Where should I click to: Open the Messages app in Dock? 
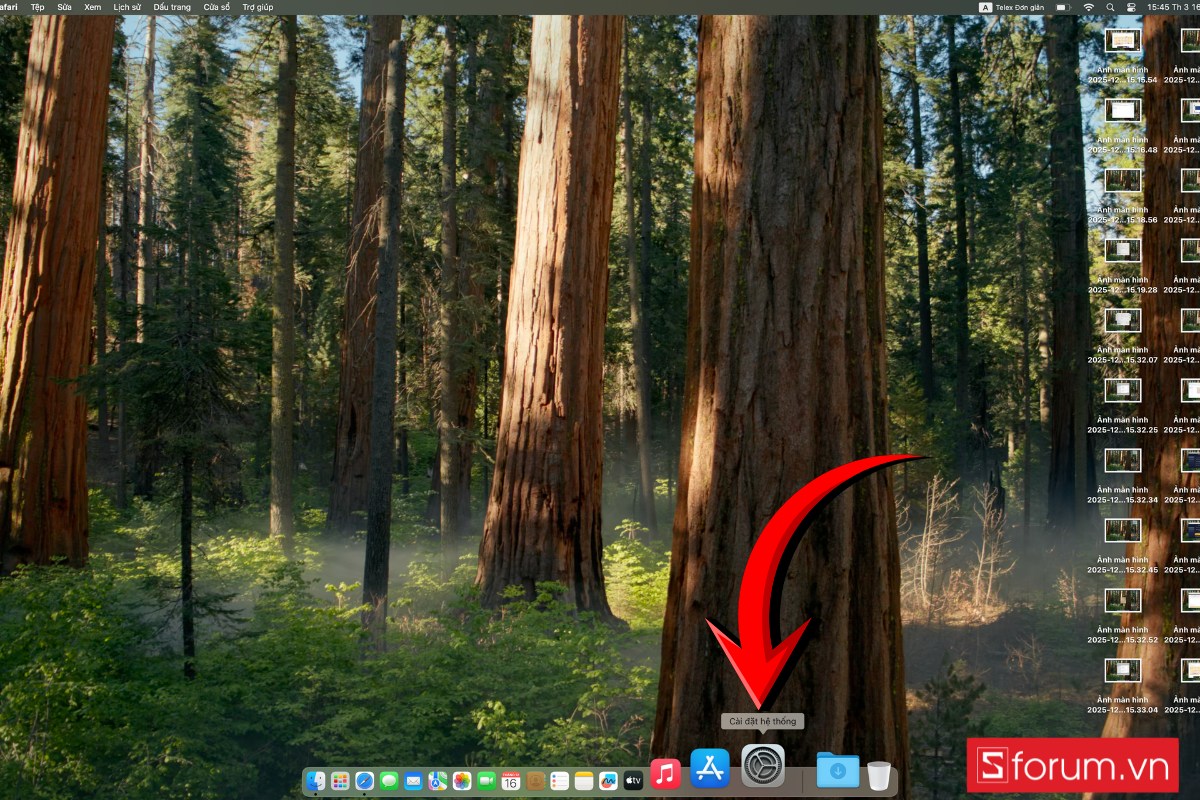pyautogui.click(x=389, y=781)
